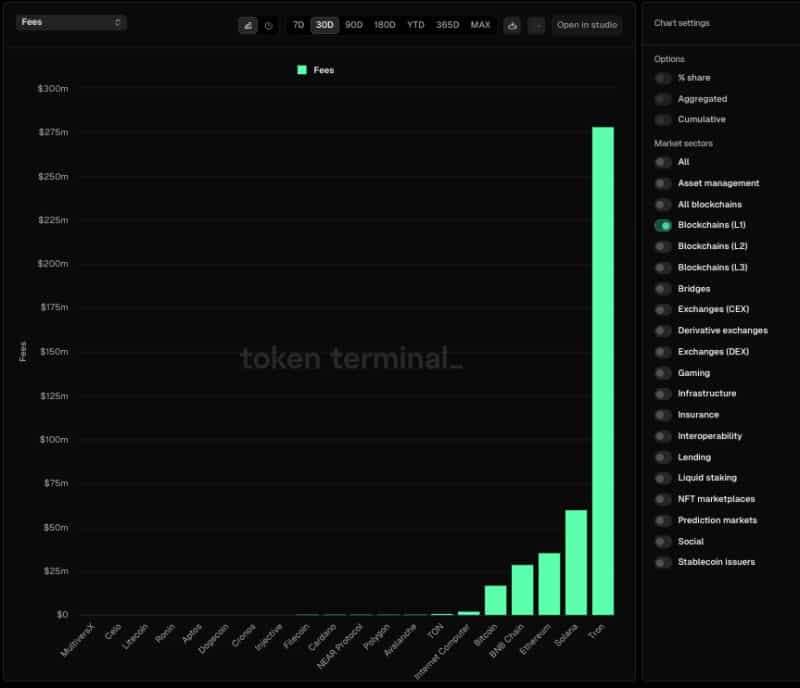
Task: Click the $300m y-axis label
Action: [x=53, y=89]
